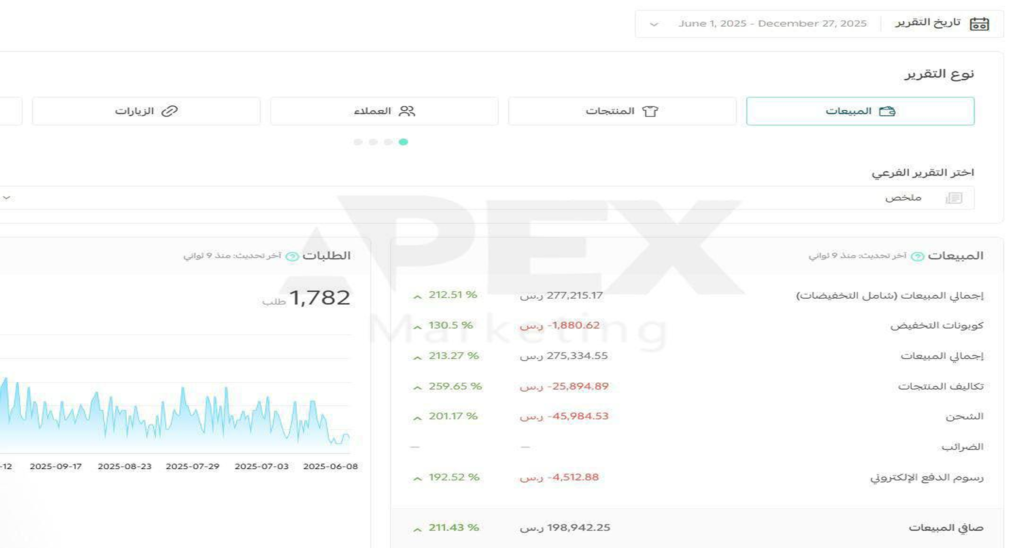Screen dimensions: 1024x548
Task: Click the calendar icon beside تاريخ التقرير
Action: 979,24
